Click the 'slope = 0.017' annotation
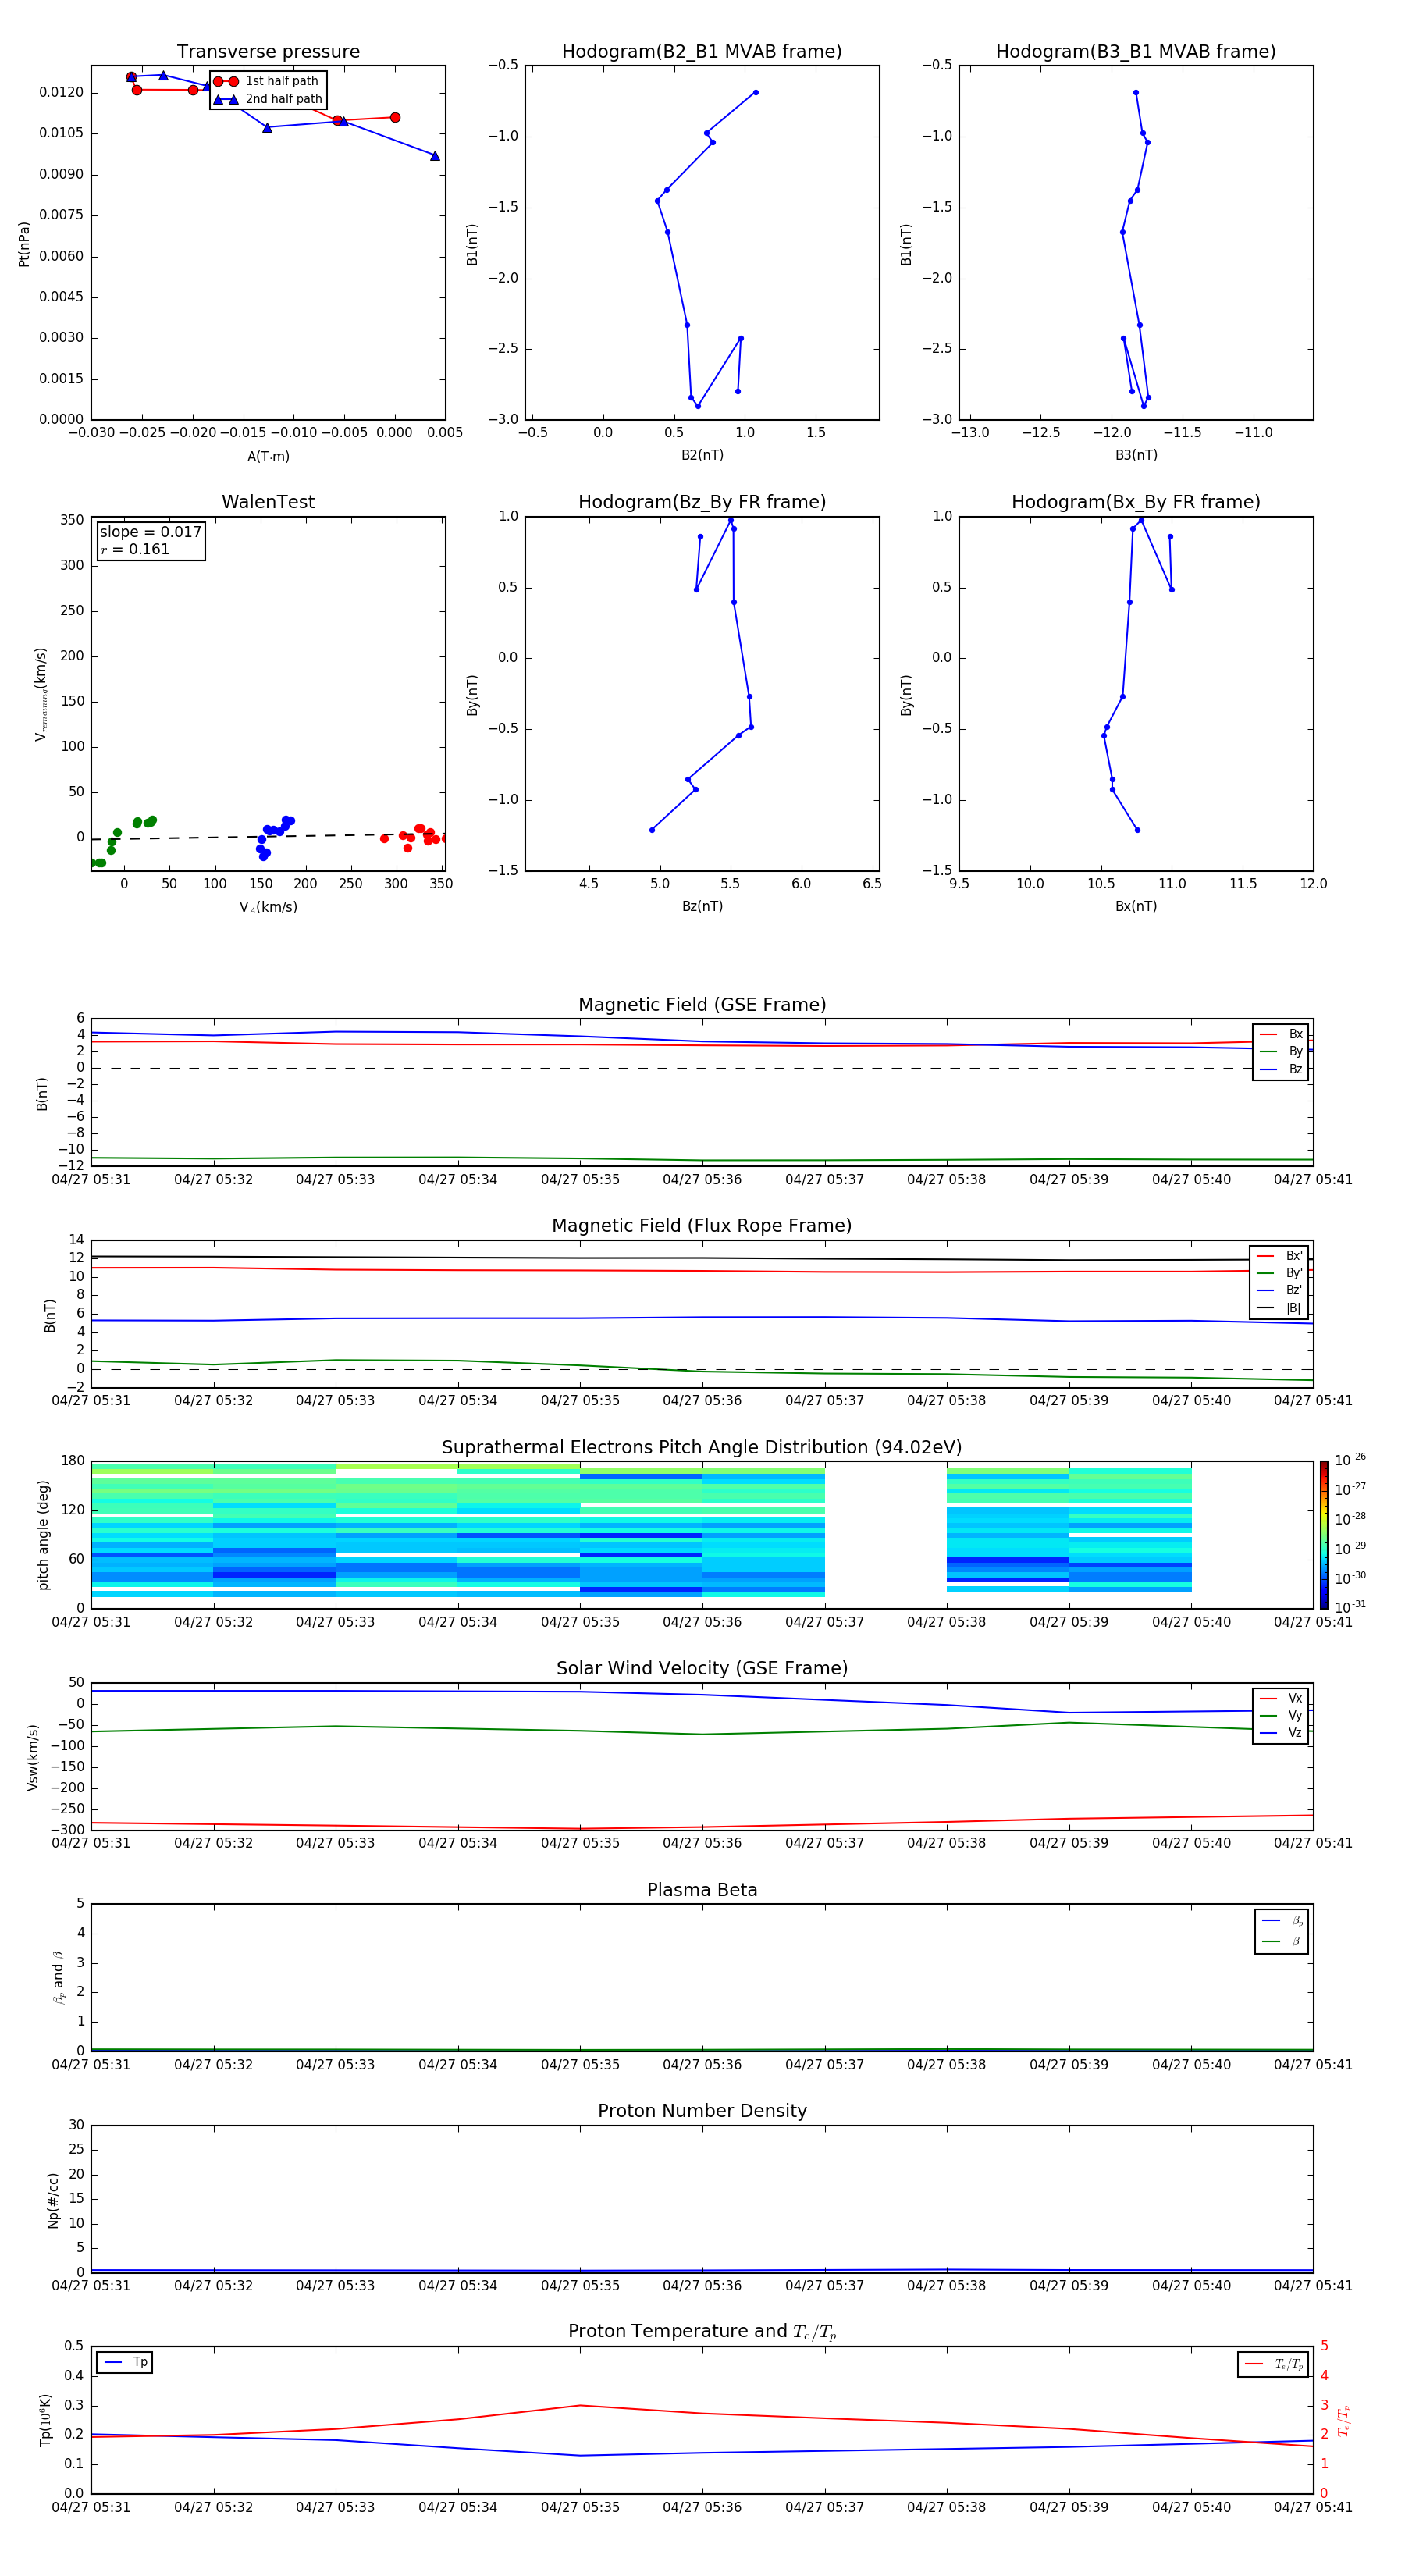 point(150,532)
